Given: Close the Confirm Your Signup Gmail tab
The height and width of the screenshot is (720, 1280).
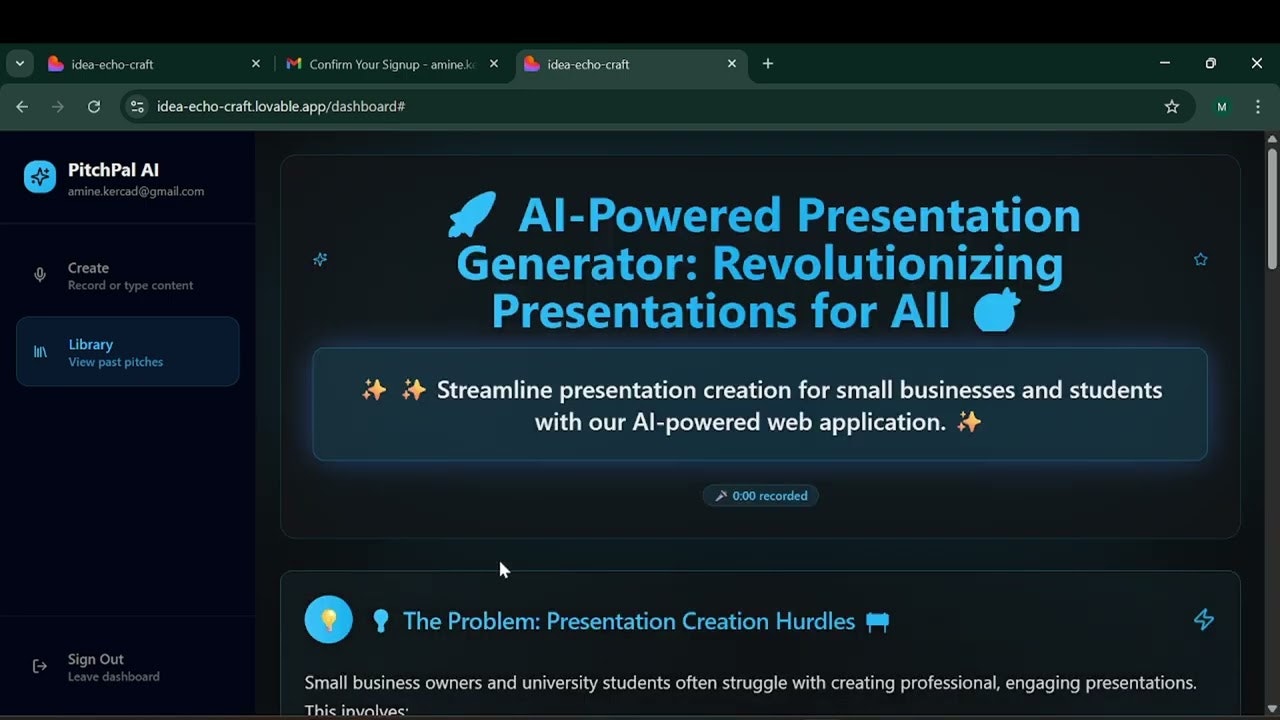Looking at the screenshot, I should pos(494,63).
